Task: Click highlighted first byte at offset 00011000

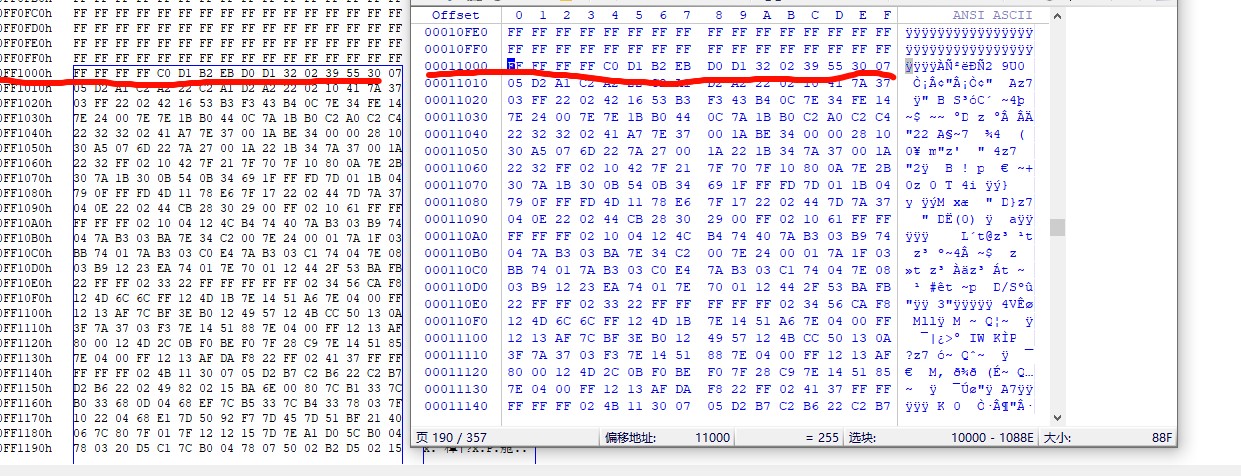Action: [515, 66]
